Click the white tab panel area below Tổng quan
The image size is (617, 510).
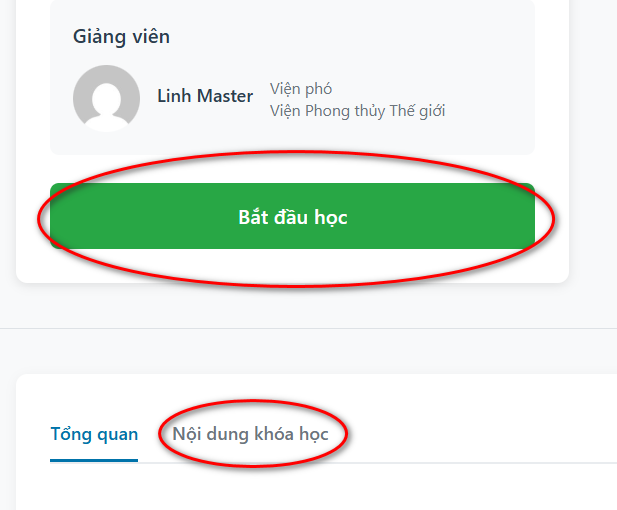pos(275,488)
